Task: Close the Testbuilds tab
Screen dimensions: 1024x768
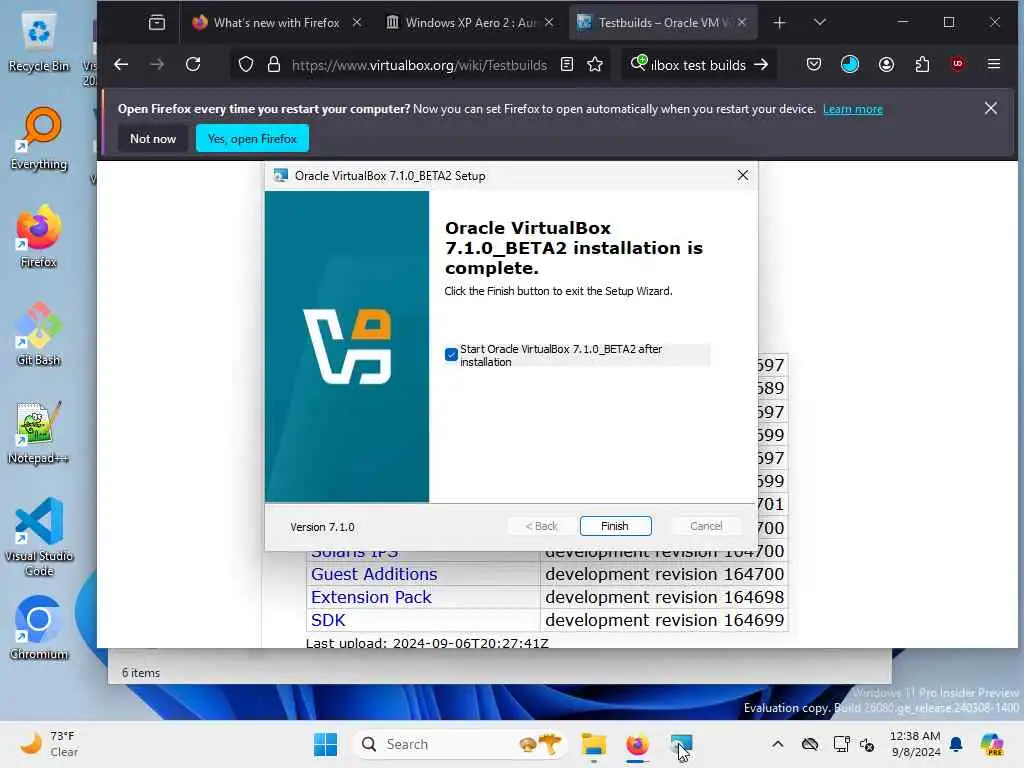Action: click(x=742, y=22)
